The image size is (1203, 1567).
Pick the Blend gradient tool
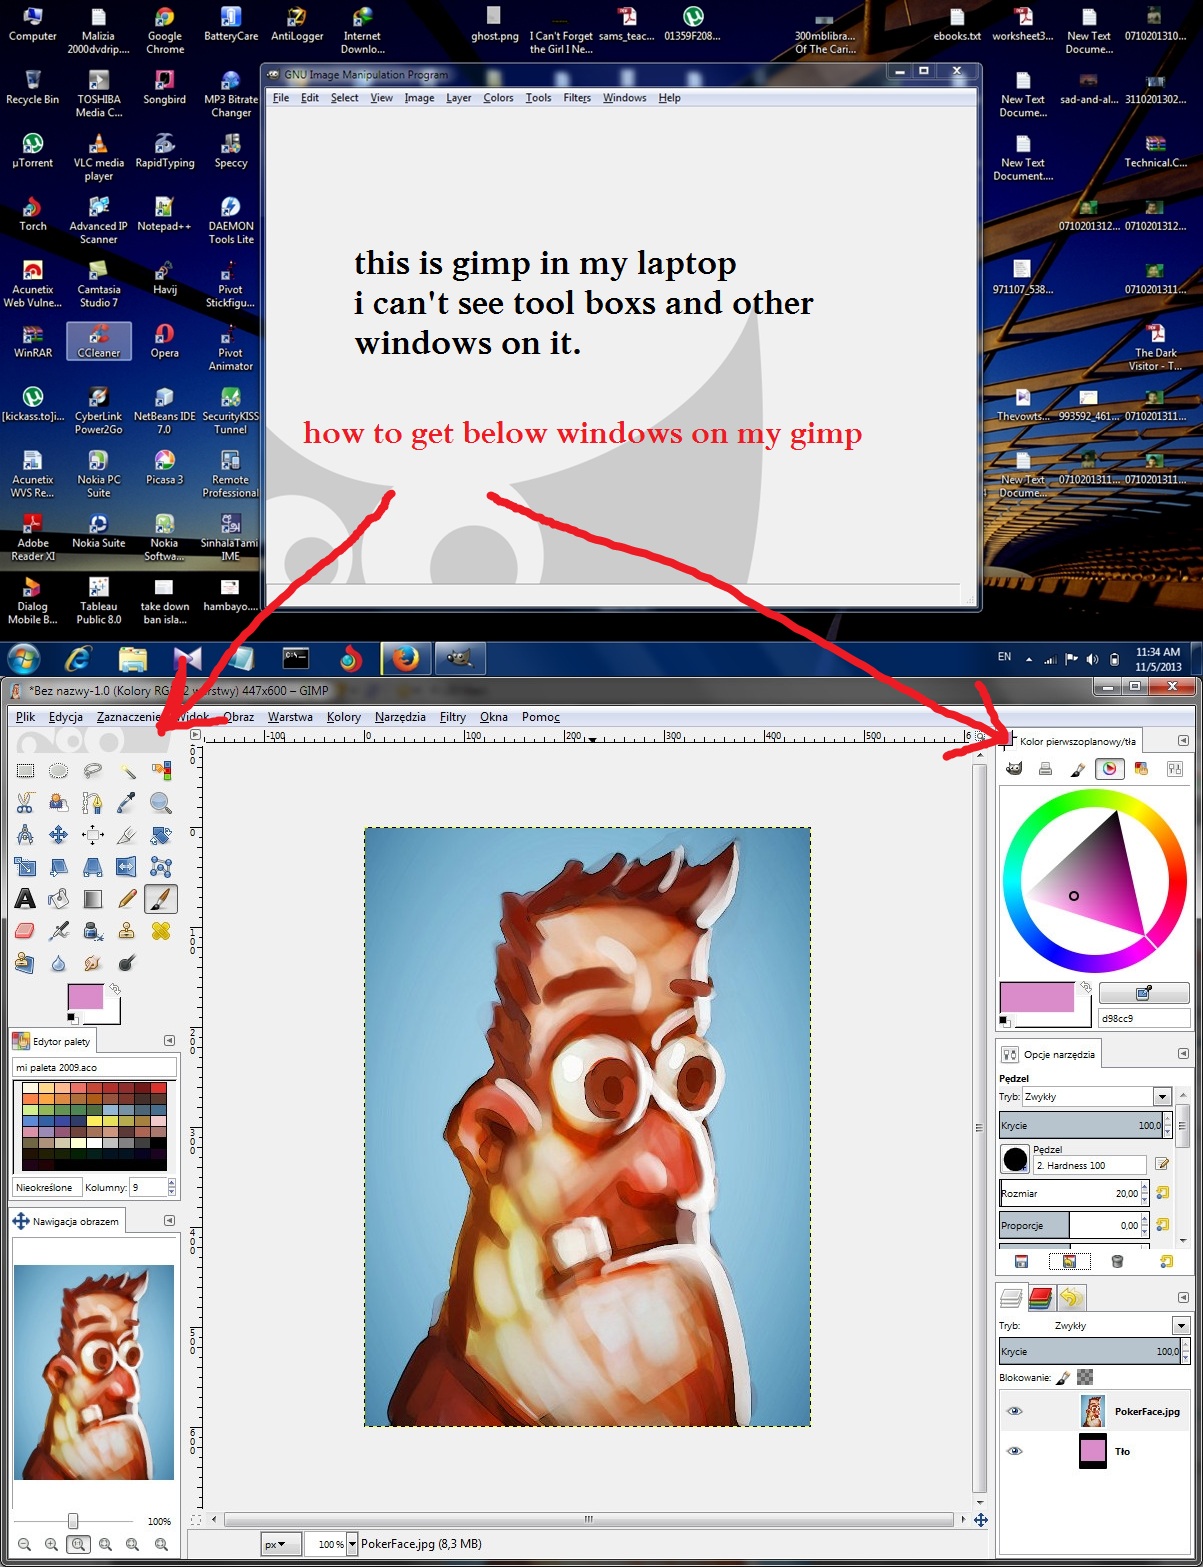[93, 898]
